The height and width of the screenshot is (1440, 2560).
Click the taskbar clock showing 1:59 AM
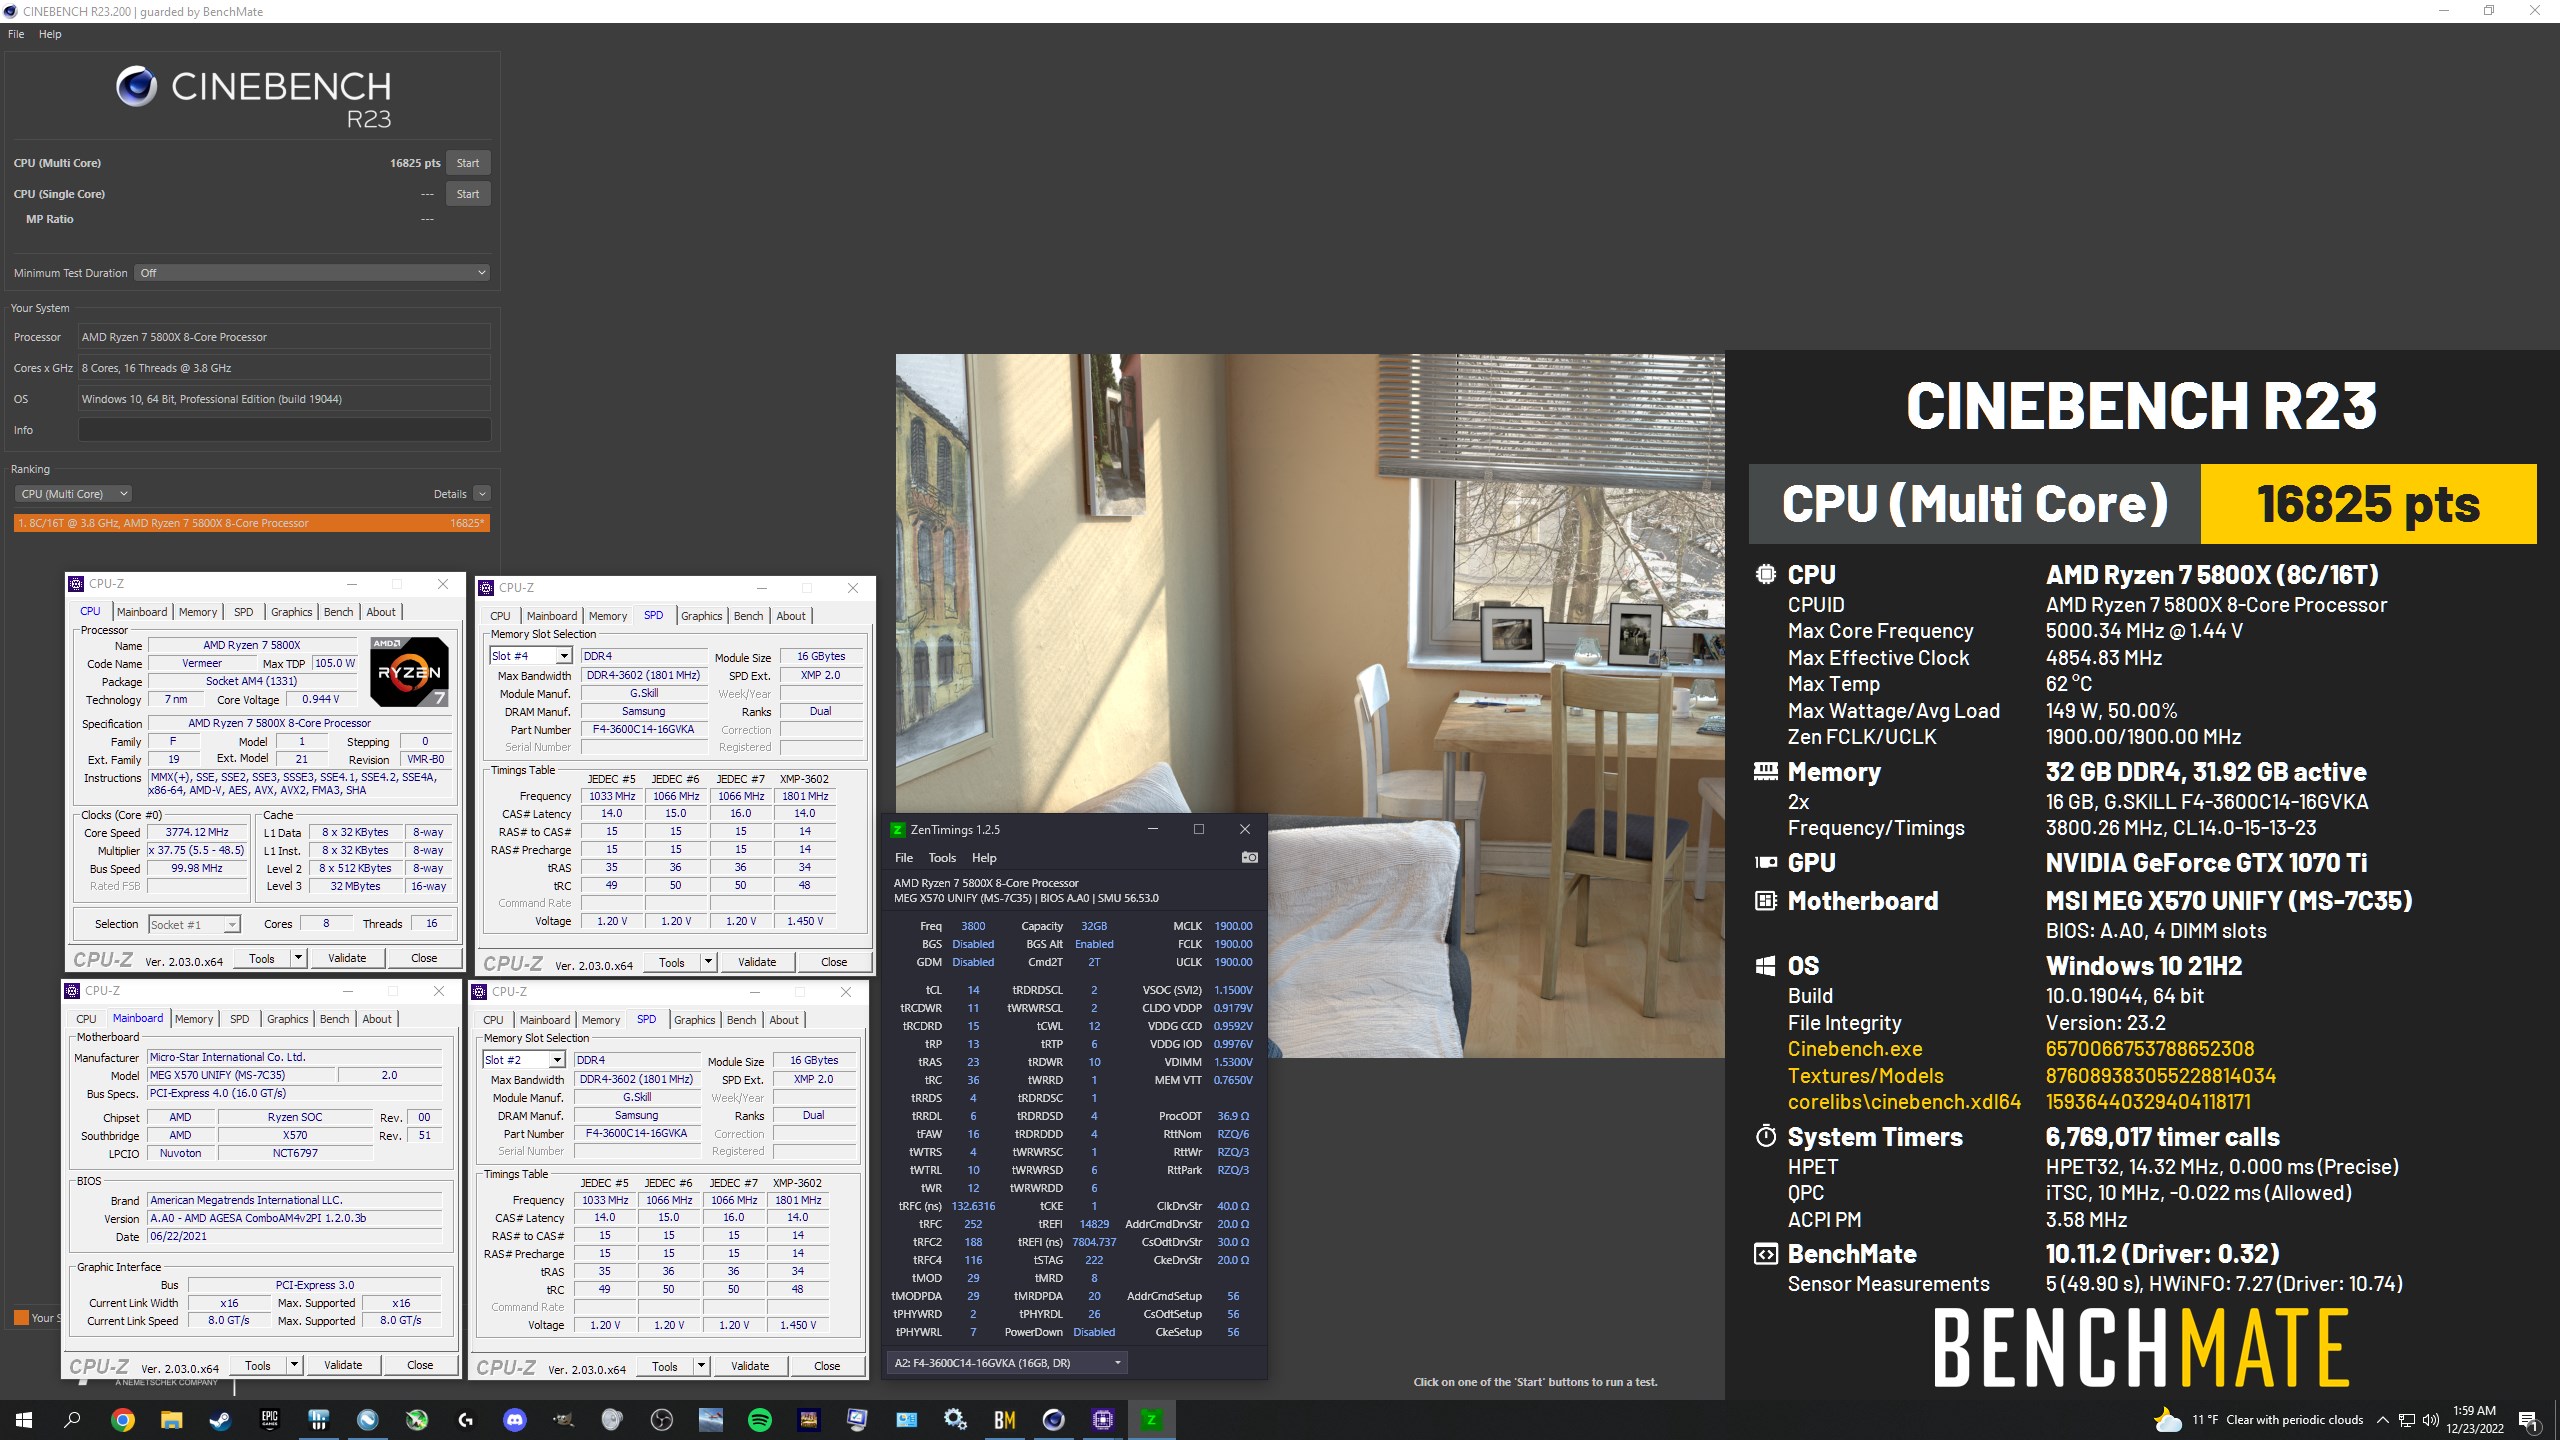click(x=2474, y=1420)
